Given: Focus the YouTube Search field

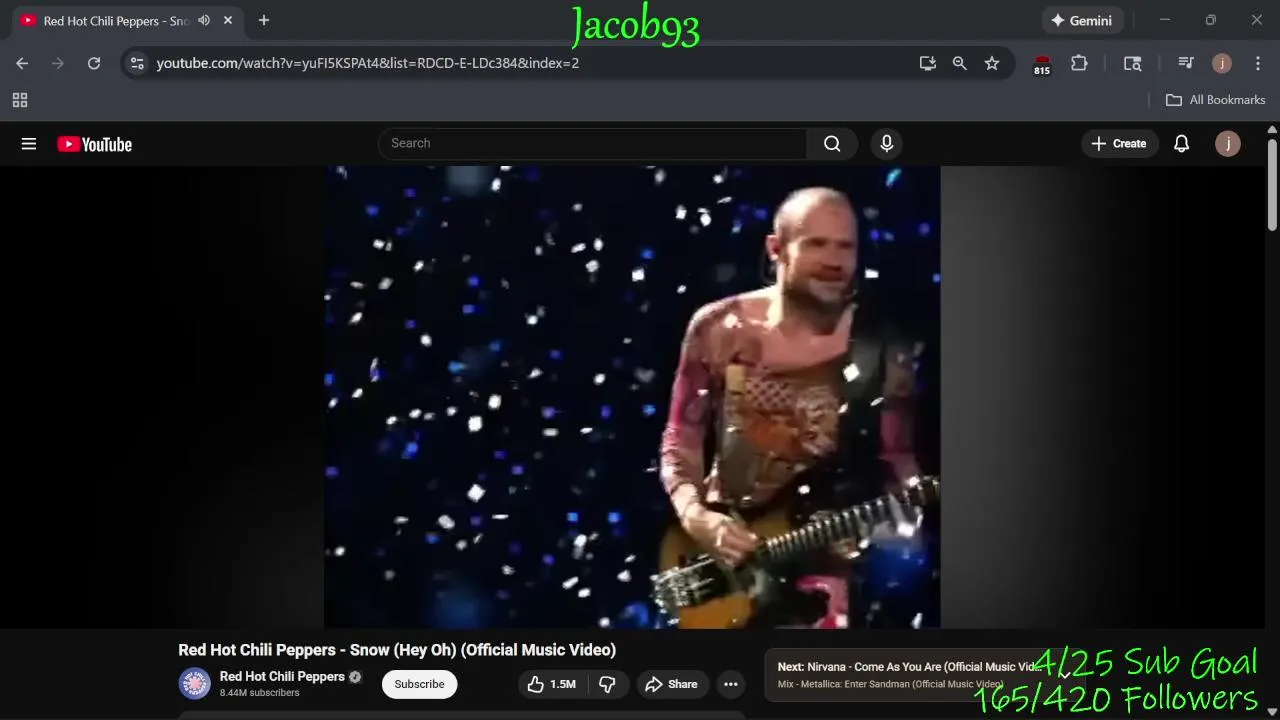Looking at the screenshot, I should point(592,143).
